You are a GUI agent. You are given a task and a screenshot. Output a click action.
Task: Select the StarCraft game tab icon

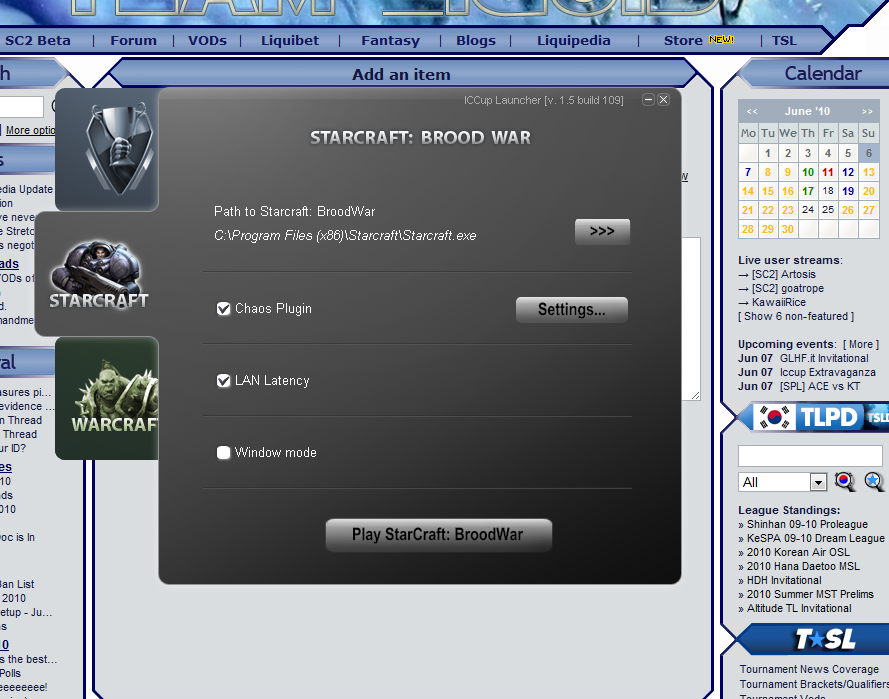click(x=98, y=274)
